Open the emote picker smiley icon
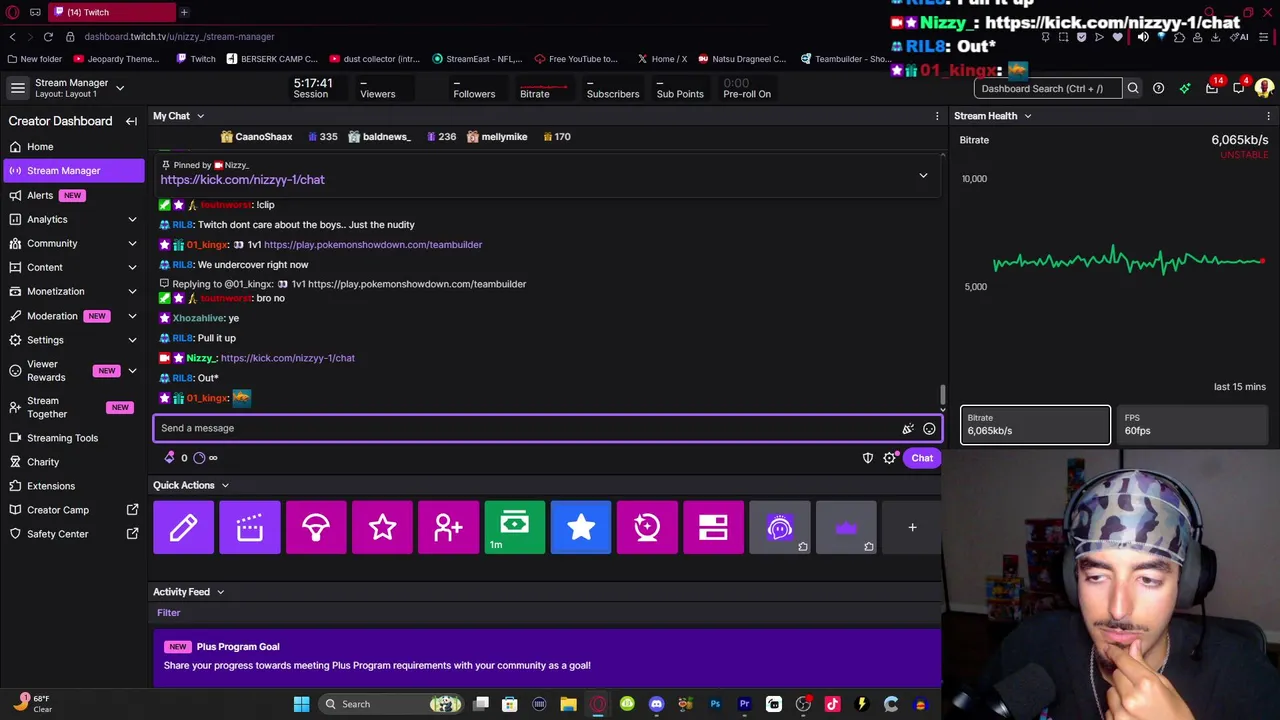The width and height of the screenshot is (1280, 720). [x=929, y=428]
